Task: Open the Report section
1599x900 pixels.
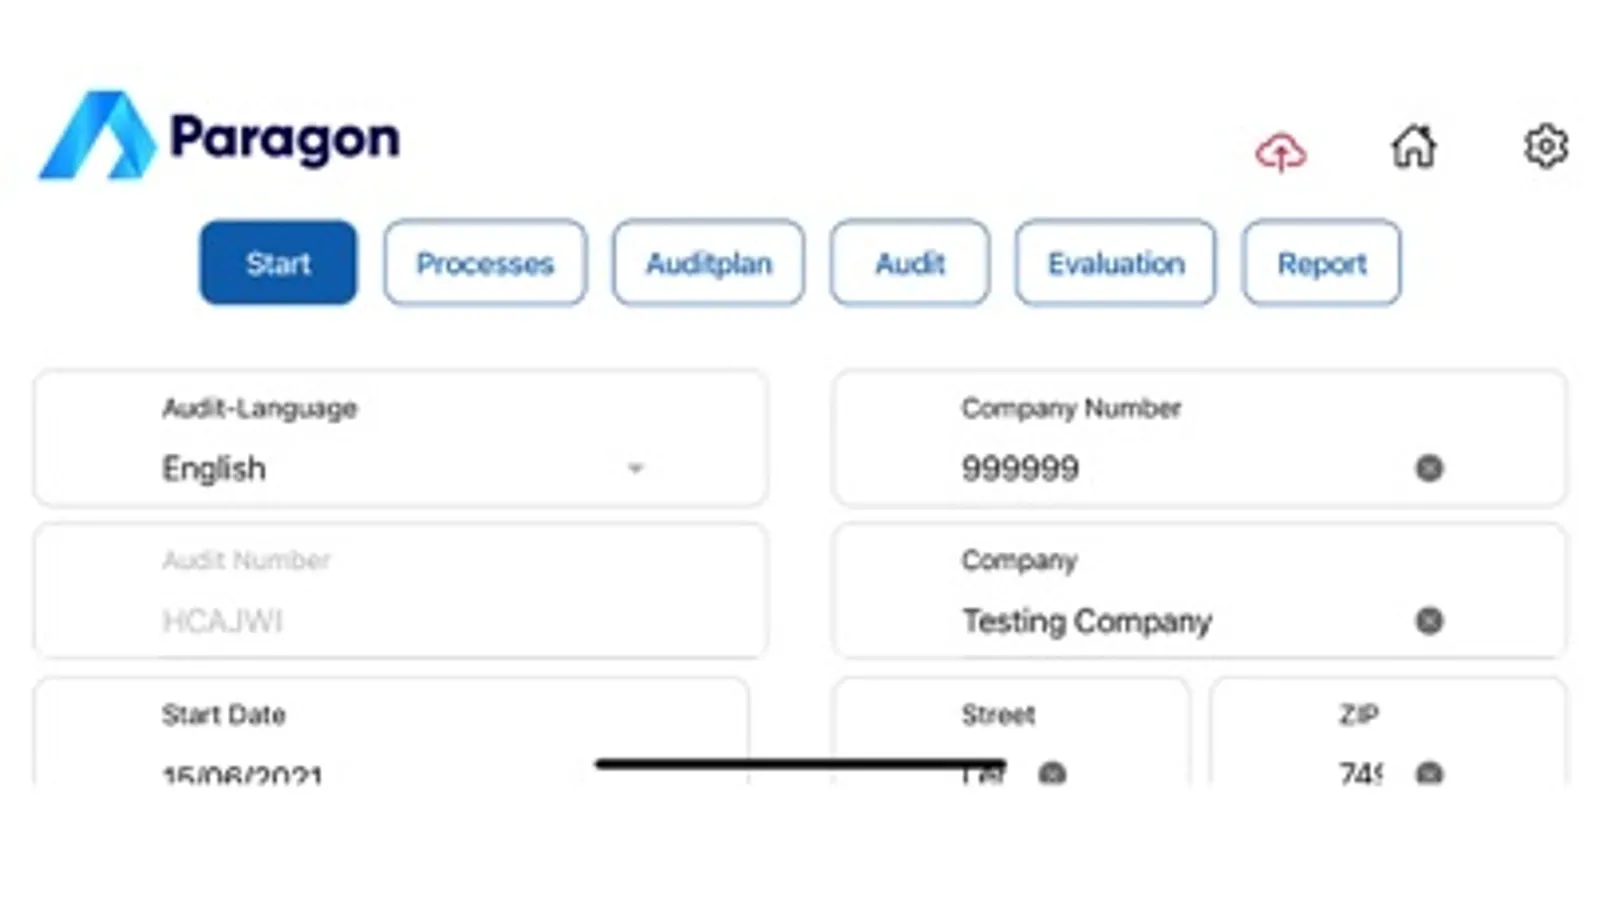Action: (x=1321, y=263)
